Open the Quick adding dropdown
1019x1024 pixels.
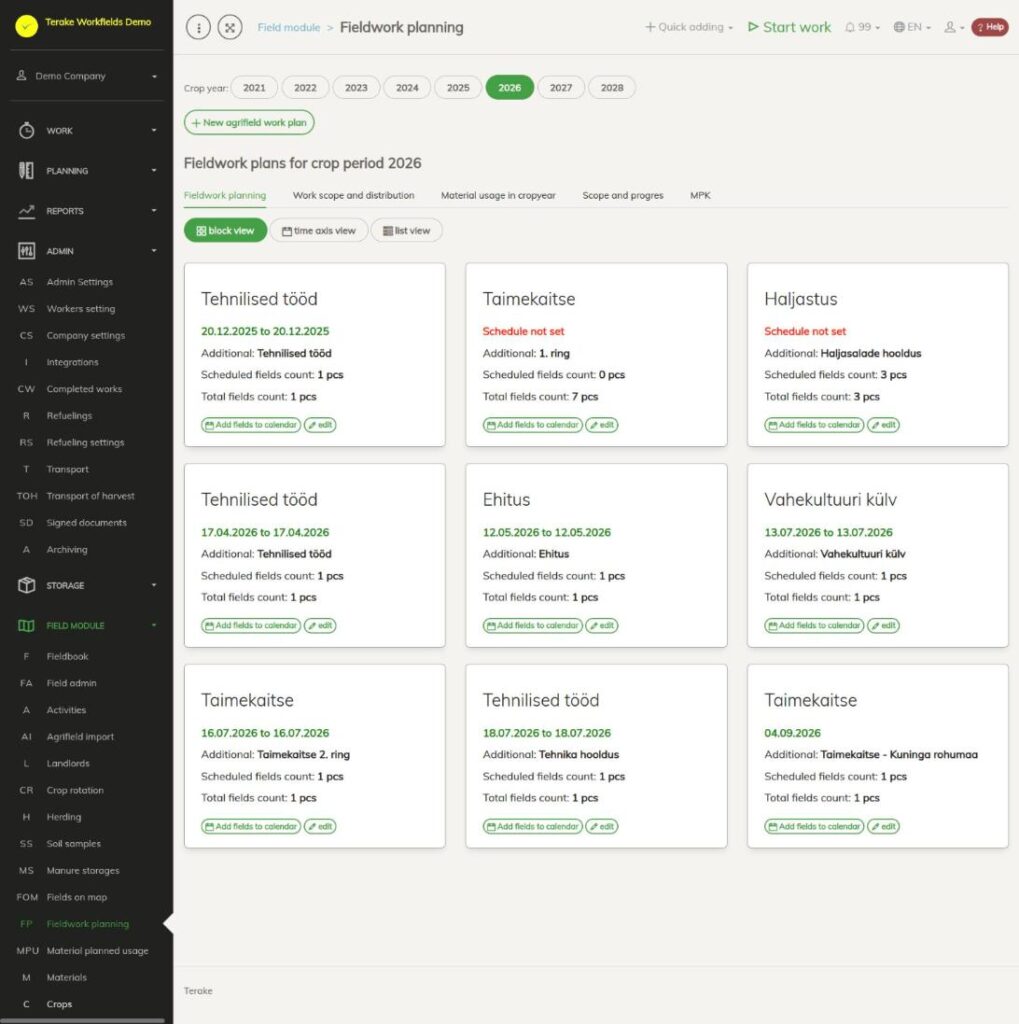coord(689,27)
